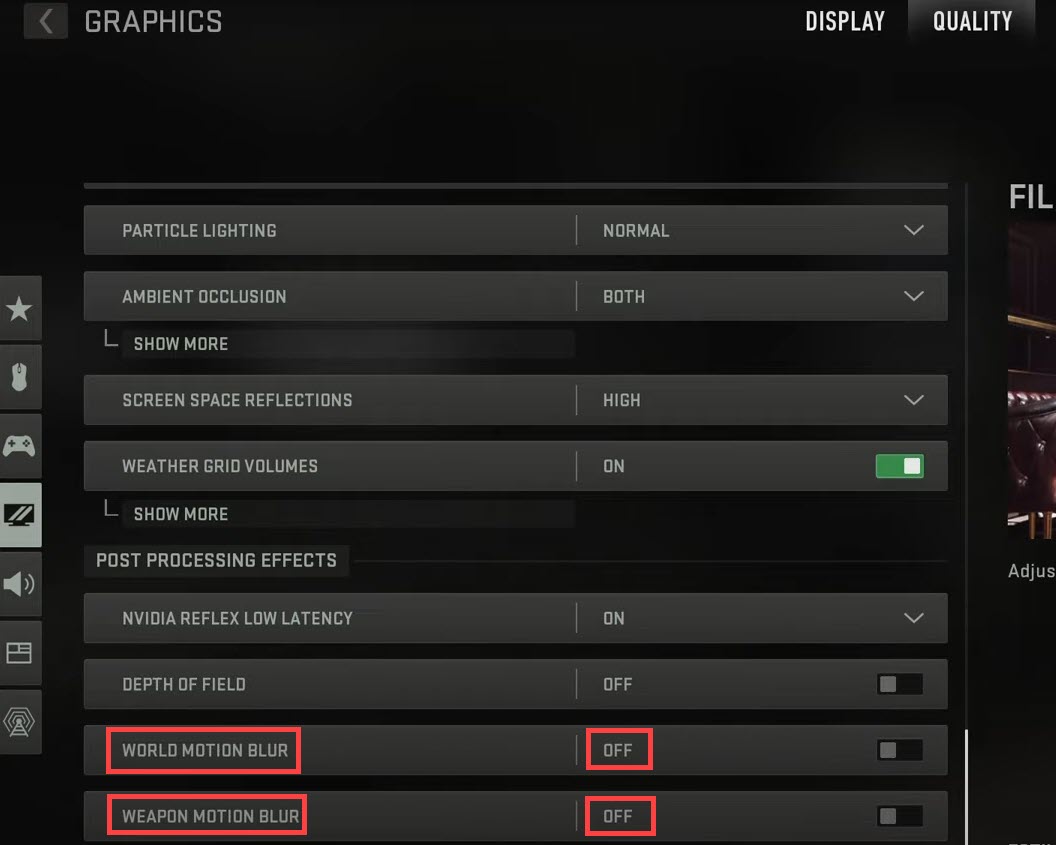Screen dimensions: 1056x845
Task: Open Screen Space Reflections dropdown
Action: 912,400
